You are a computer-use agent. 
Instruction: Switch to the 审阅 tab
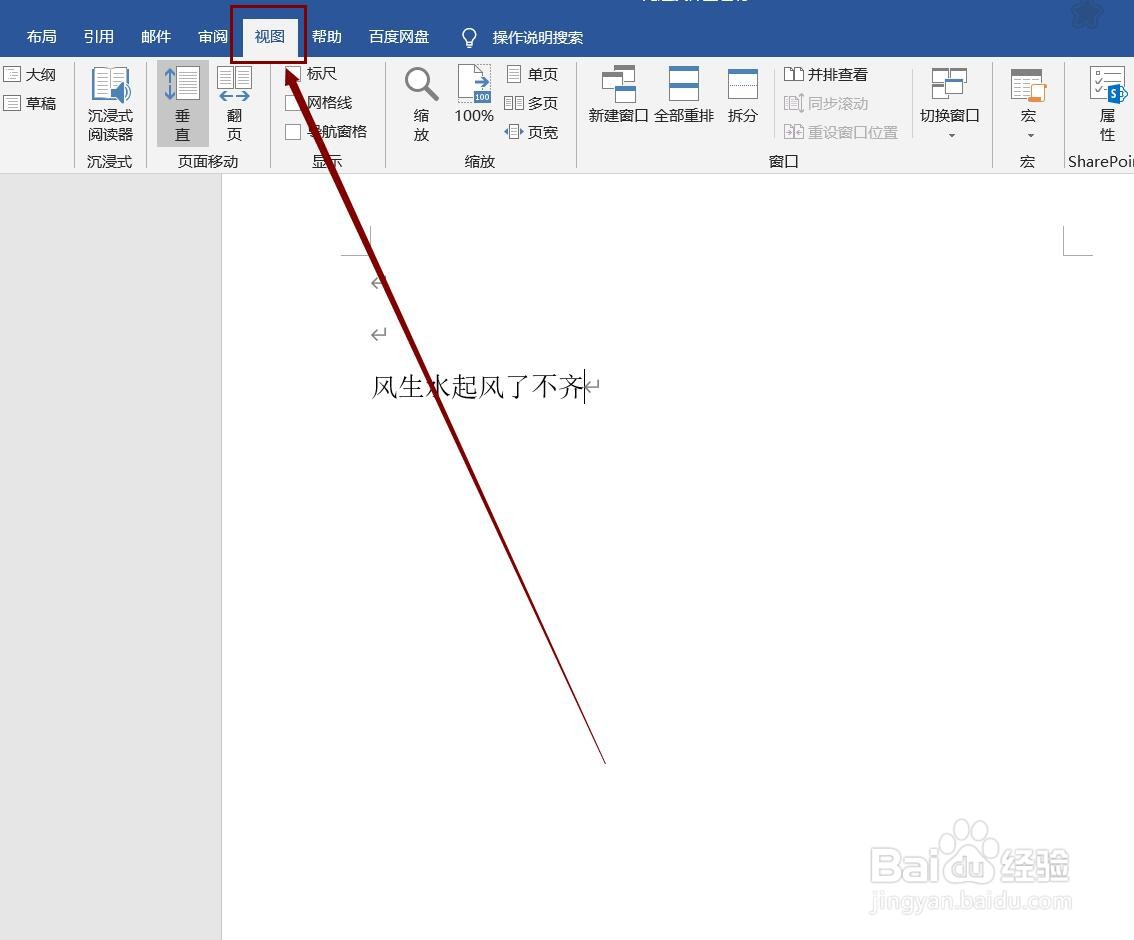tap(213, 37)
